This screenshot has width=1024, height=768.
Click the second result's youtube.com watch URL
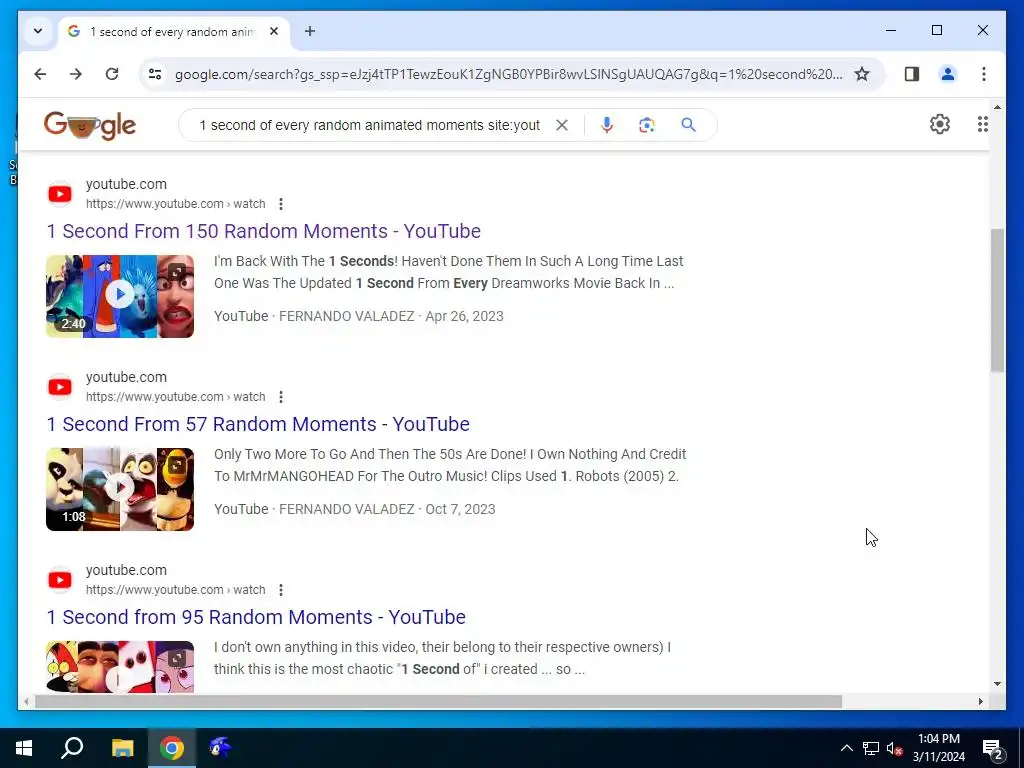click(x=176, y=396)
